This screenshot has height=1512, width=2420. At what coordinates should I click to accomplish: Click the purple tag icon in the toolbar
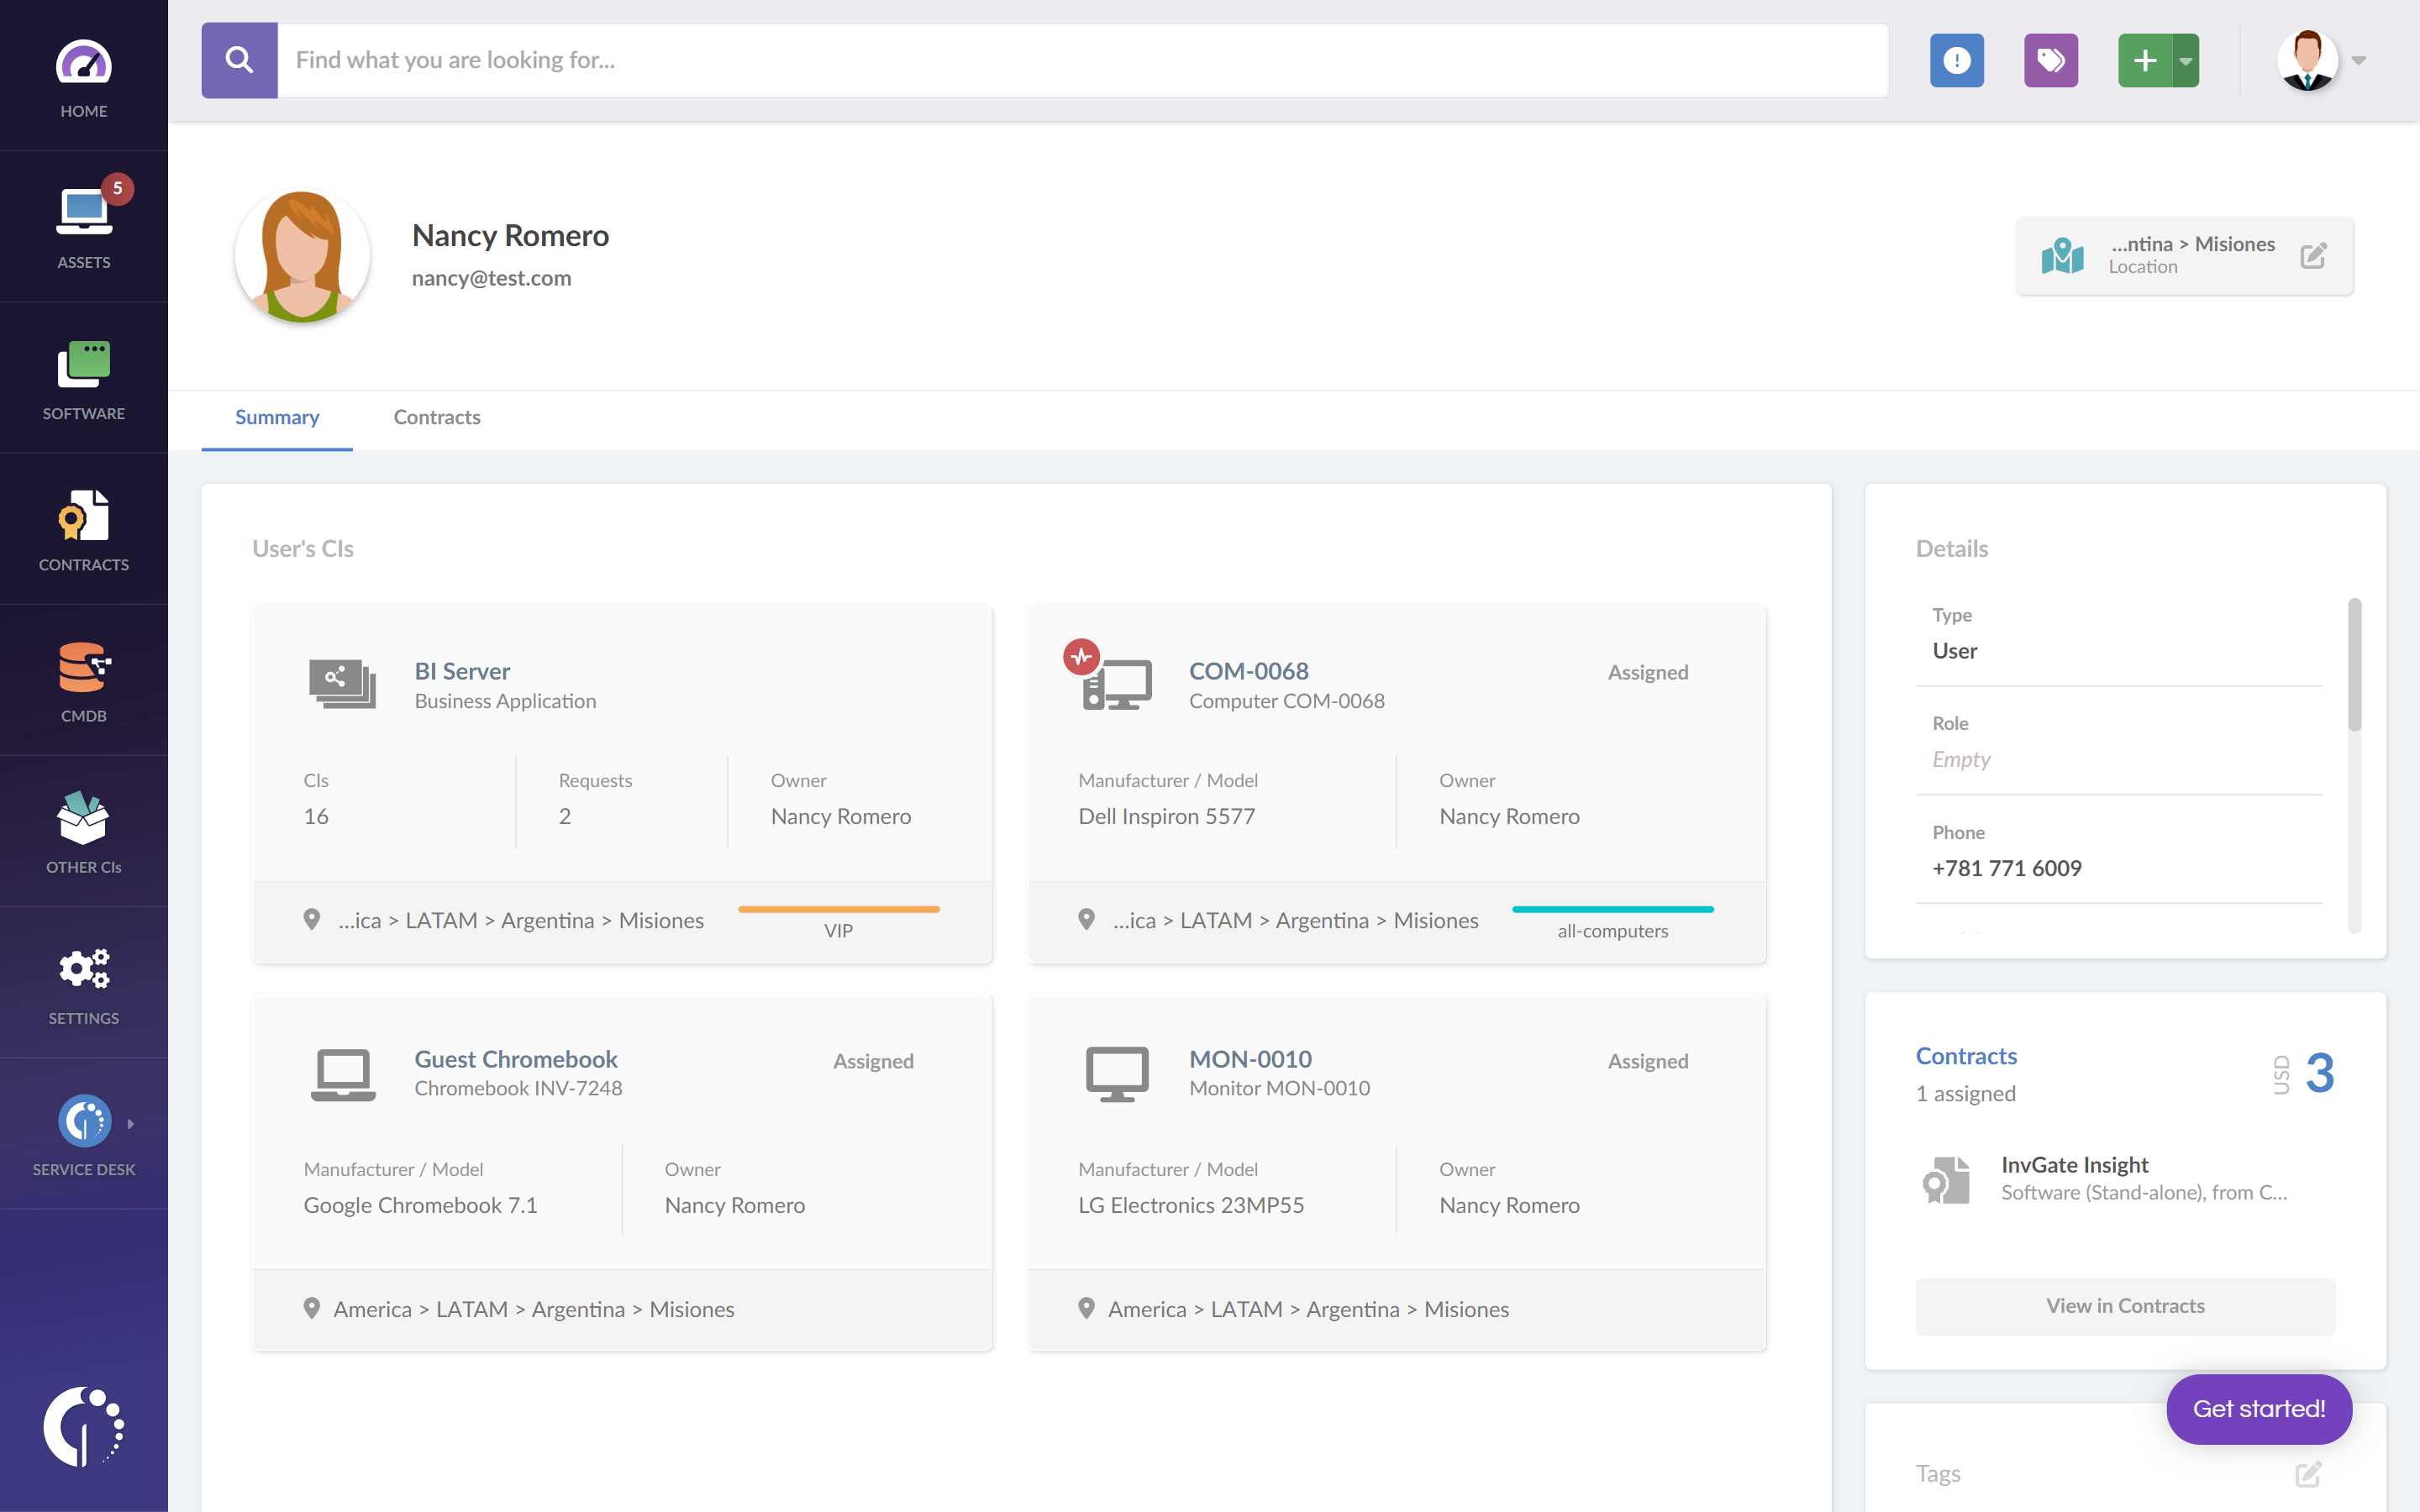2052,60
